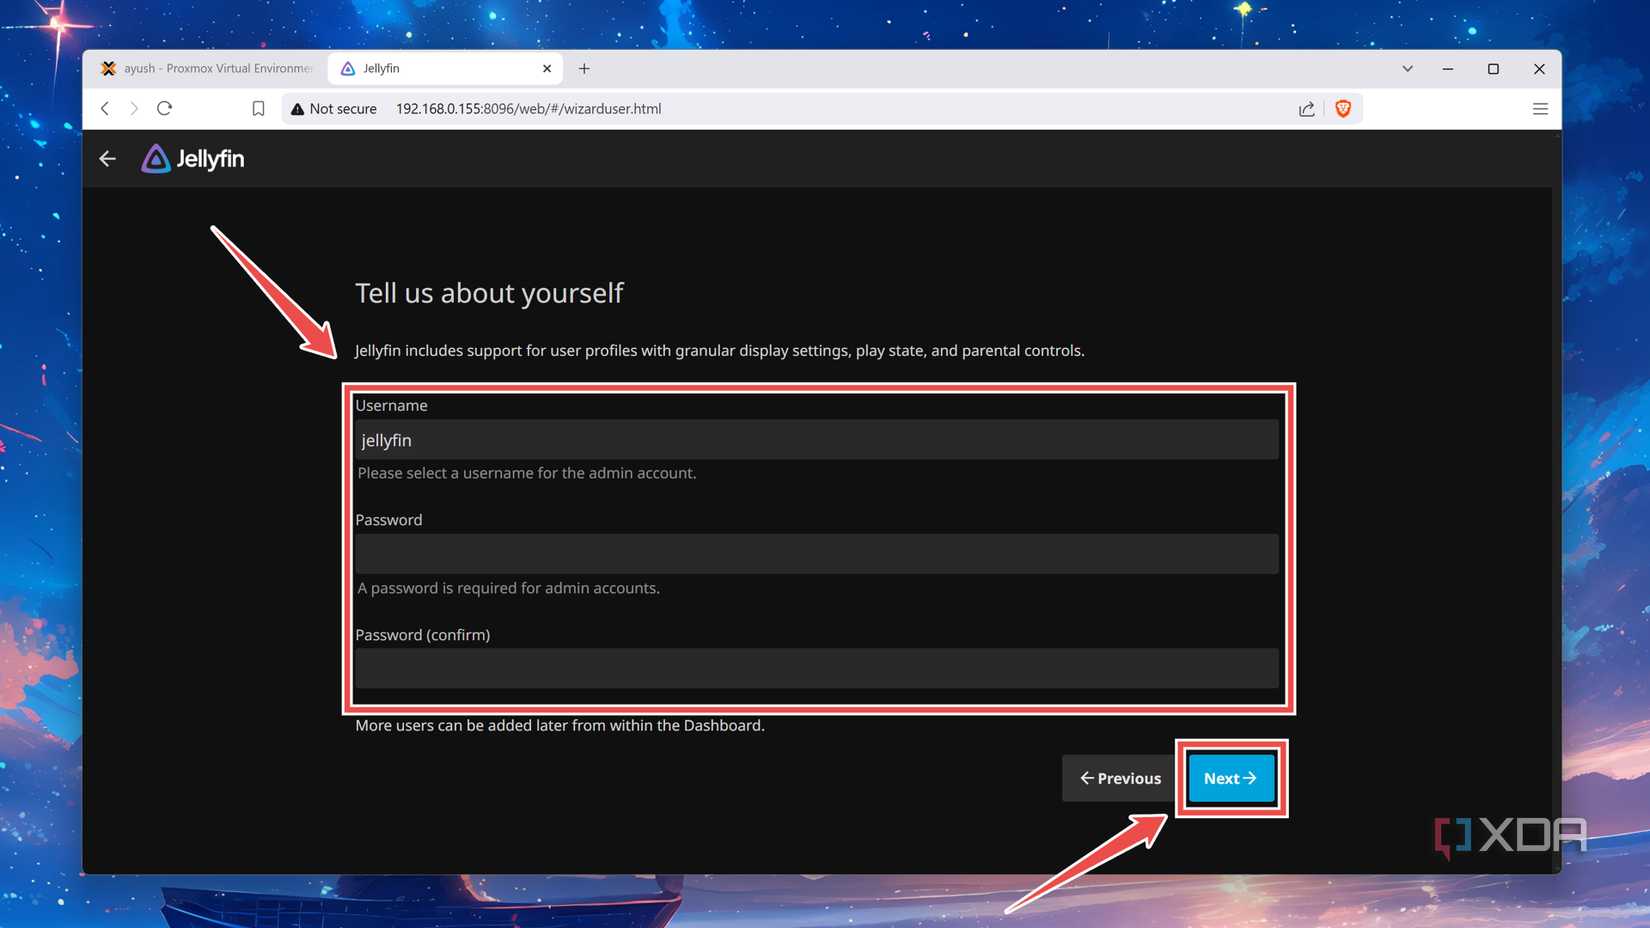
Task: Reload the current page
Action: click(x=164, y=108)
